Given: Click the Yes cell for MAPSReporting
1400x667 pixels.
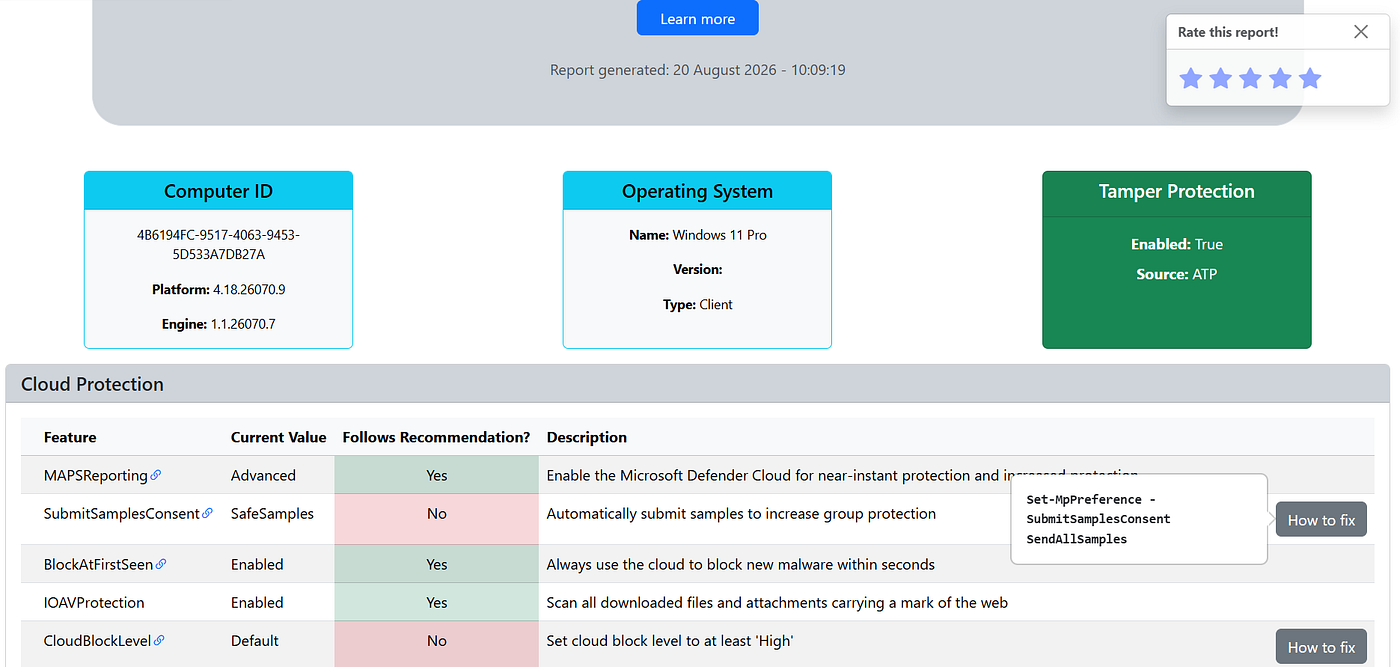Looking at the screenshot, I should (437, 475).
